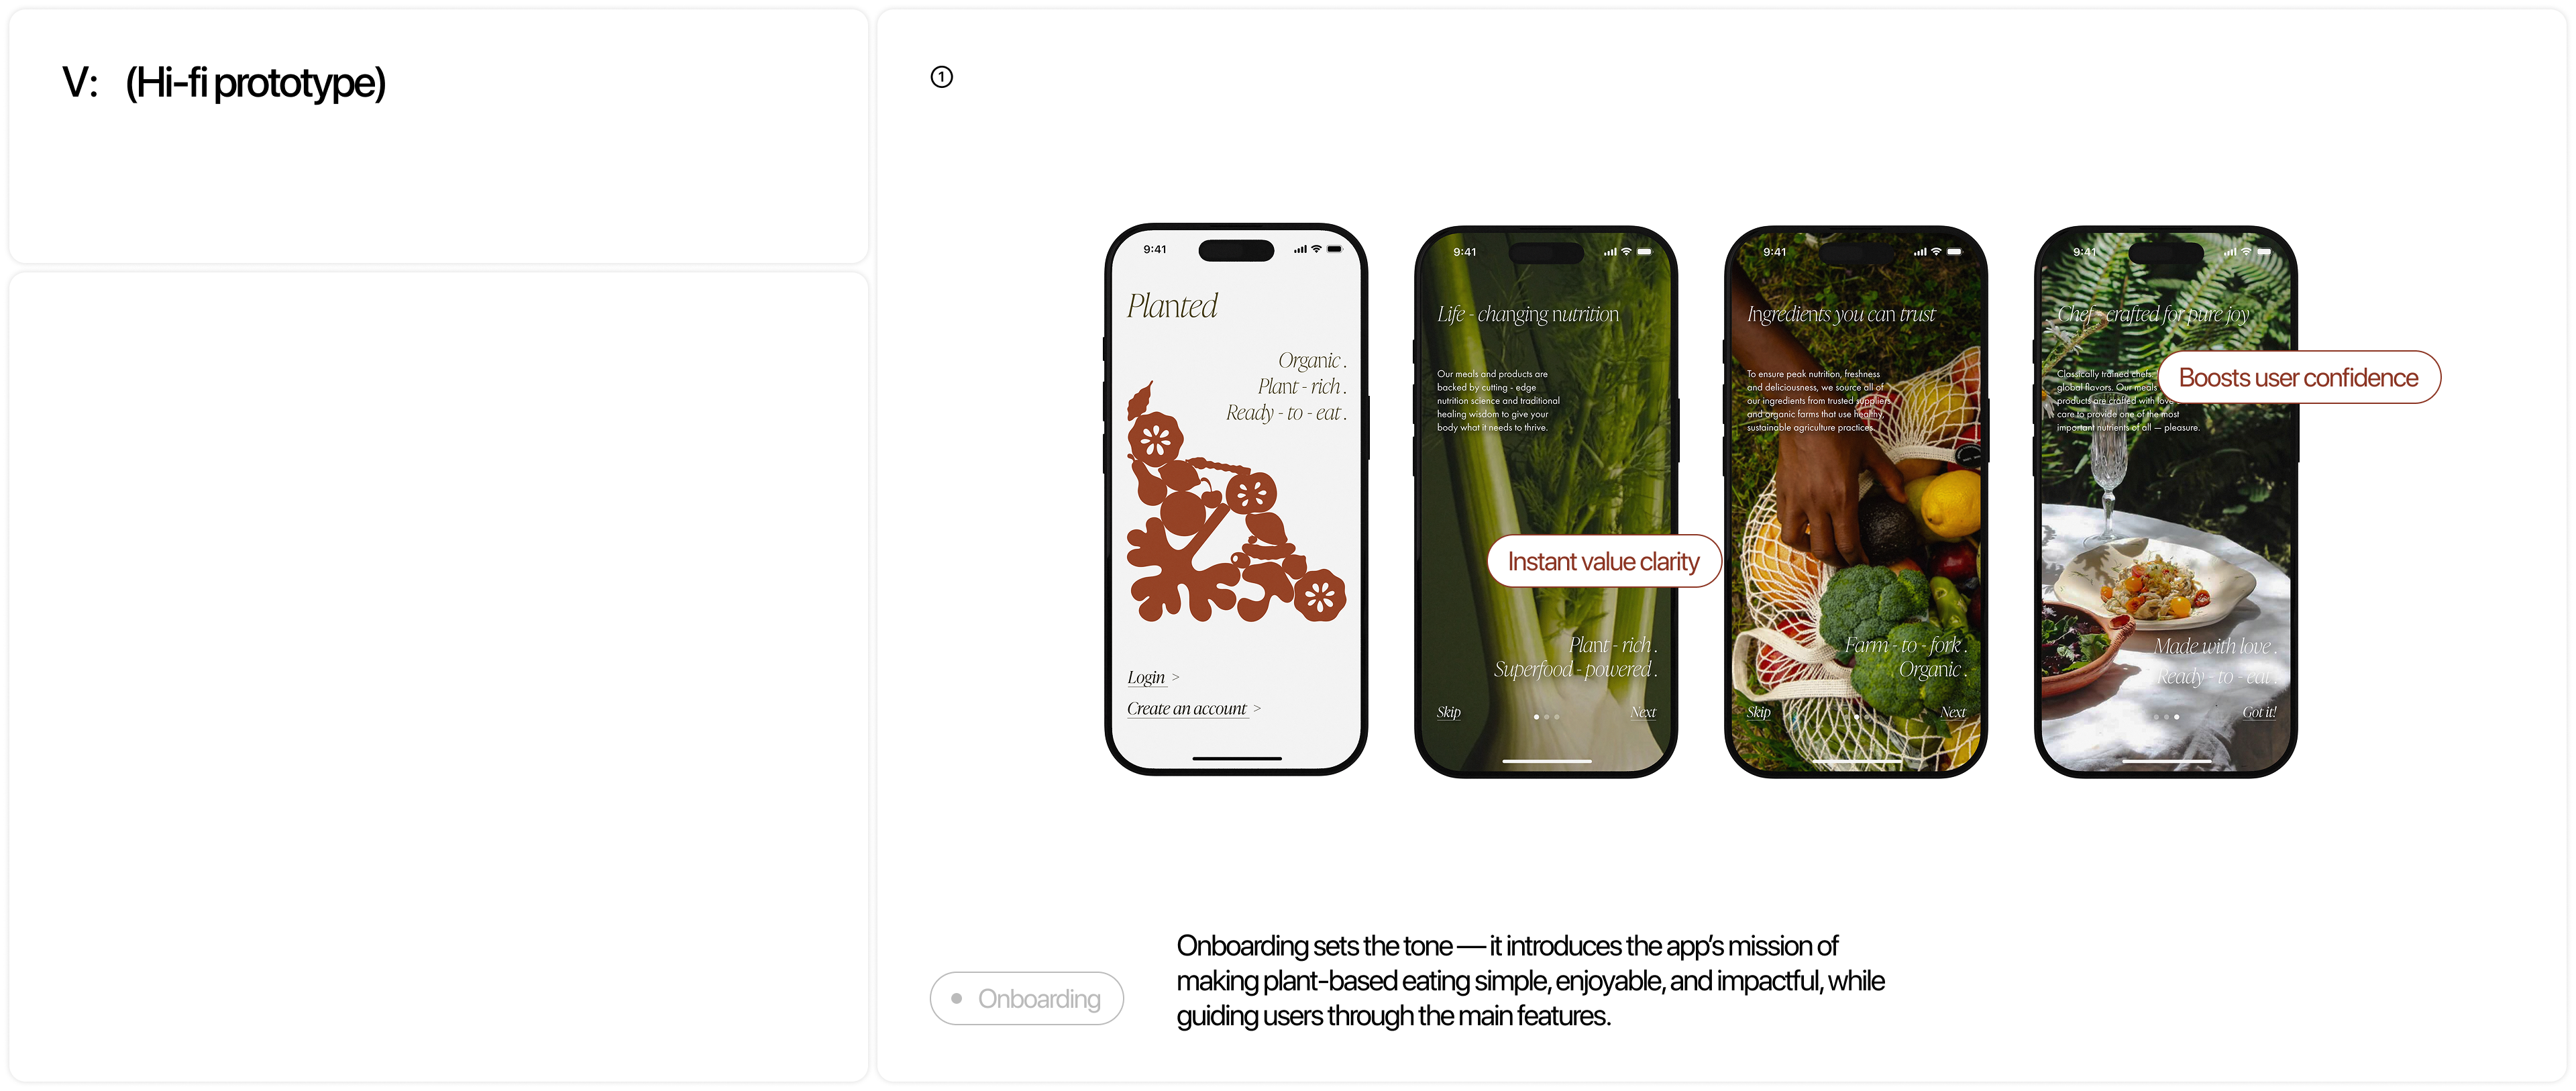Click arrow next to Login

[x=1176, y=678]
